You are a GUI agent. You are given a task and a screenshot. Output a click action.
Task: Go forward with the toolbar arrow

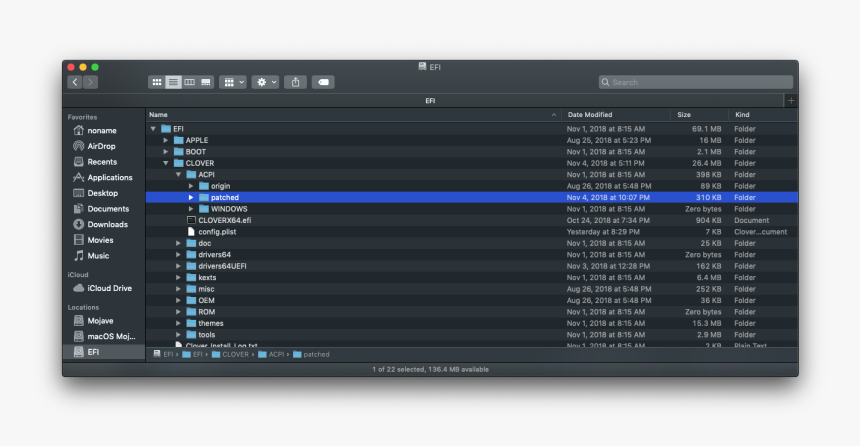pos(90,82)
